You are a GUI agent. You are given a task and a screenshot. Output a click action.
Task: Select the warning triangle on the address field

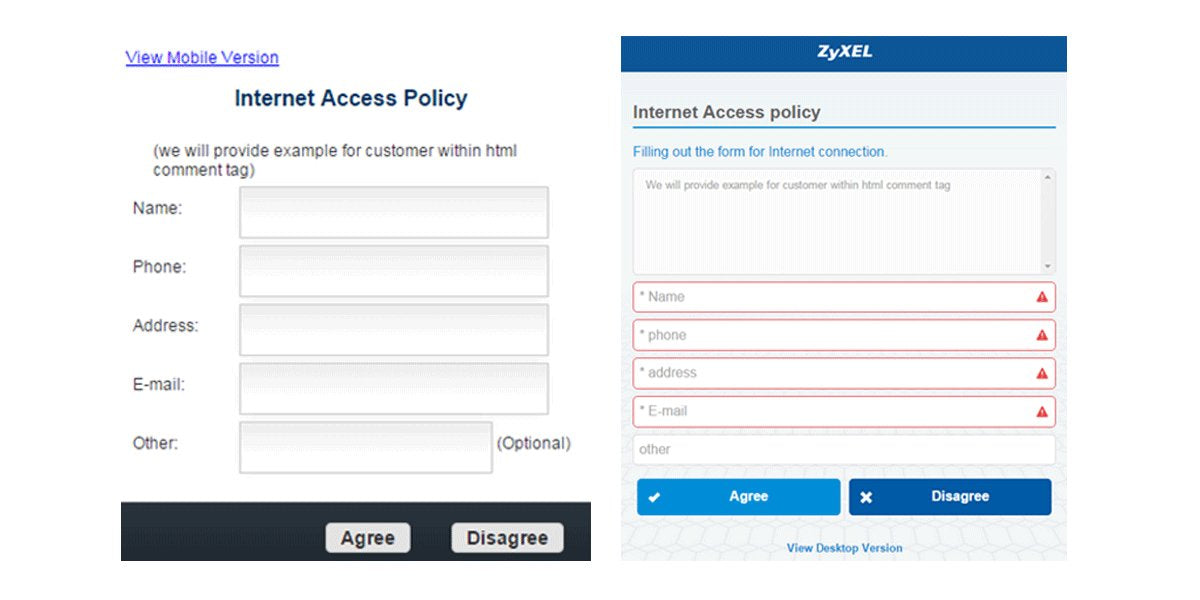pyautogui.click(x=1041, y=373)
